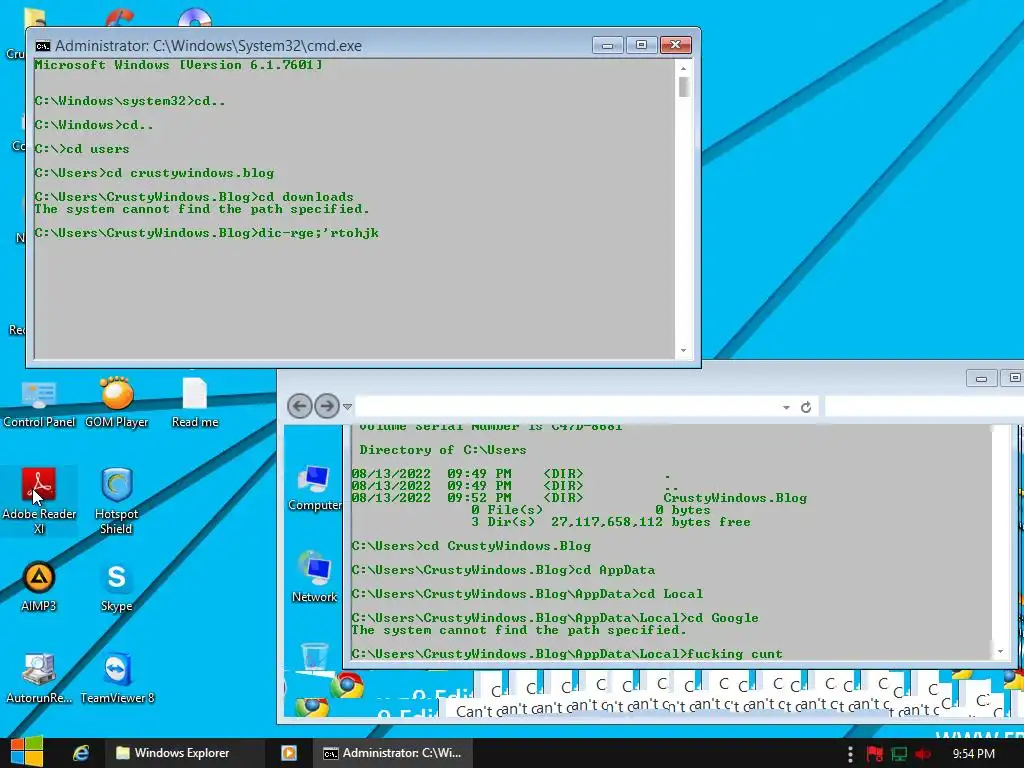This screenshot has width=1024, height=768.
Task: Open Internet Explorer from the taskbar
Action: coord(81,753)
